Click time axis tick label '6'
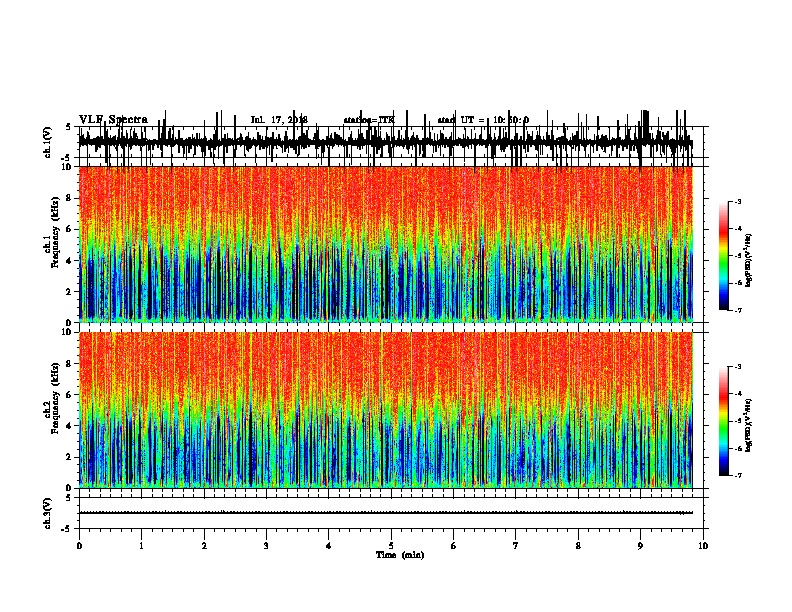 coord(454,545)
